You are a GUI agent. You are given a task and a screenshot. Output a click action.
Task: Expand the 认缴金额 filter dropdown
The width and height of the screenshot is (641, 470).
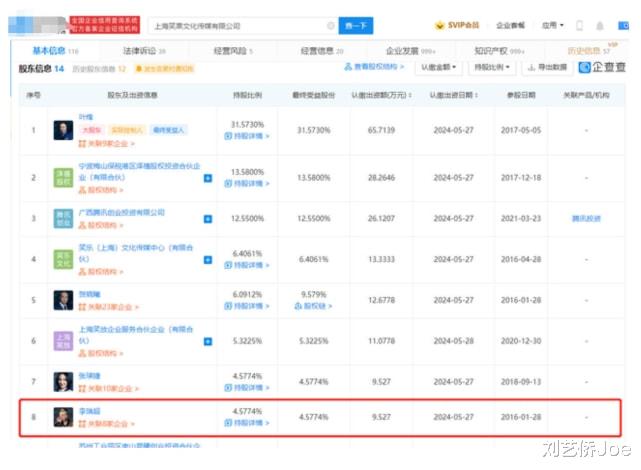click(x=439, y=67)
